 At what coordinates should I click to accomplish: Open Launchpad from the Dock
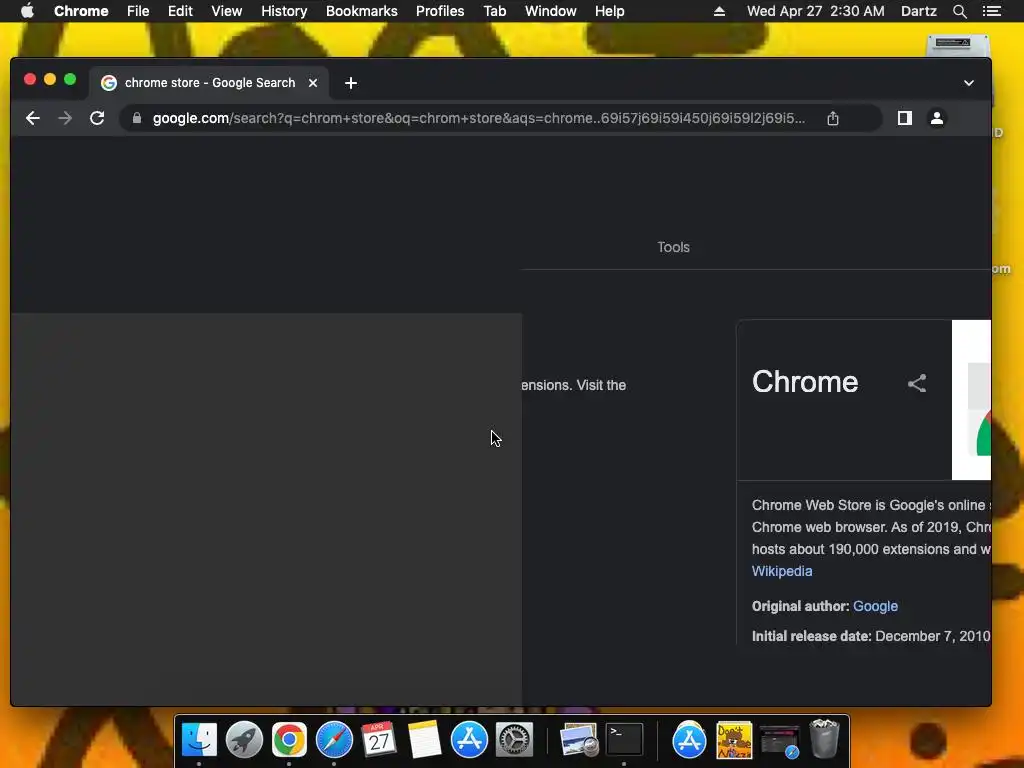(x=244, y=740)
